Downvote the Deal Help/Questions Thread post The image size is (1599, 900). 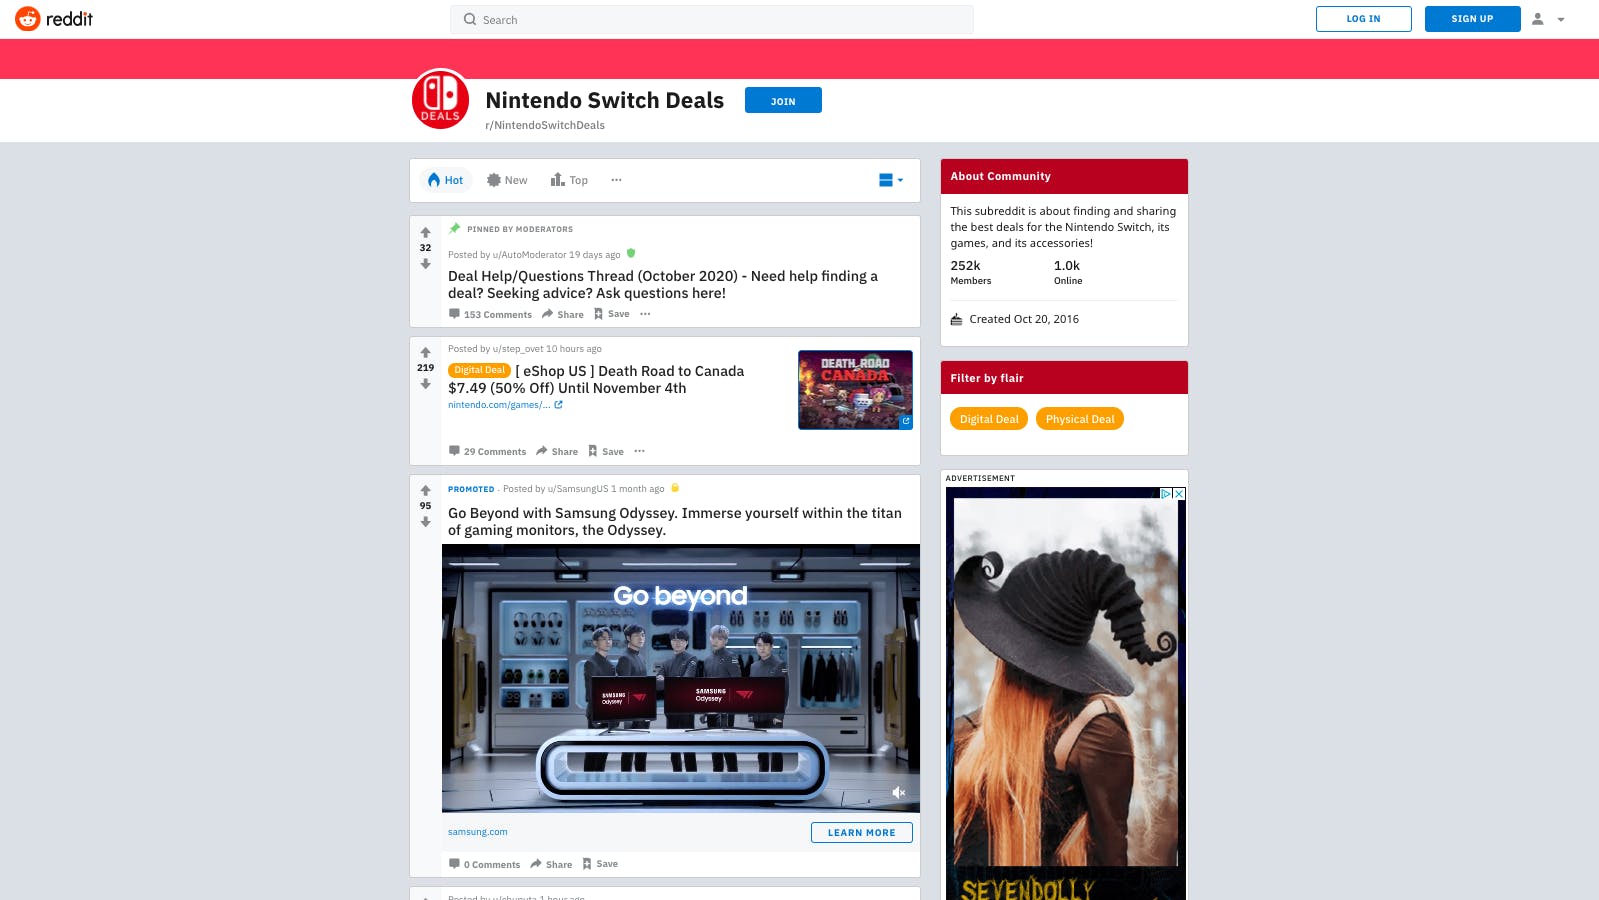[425, 264]
